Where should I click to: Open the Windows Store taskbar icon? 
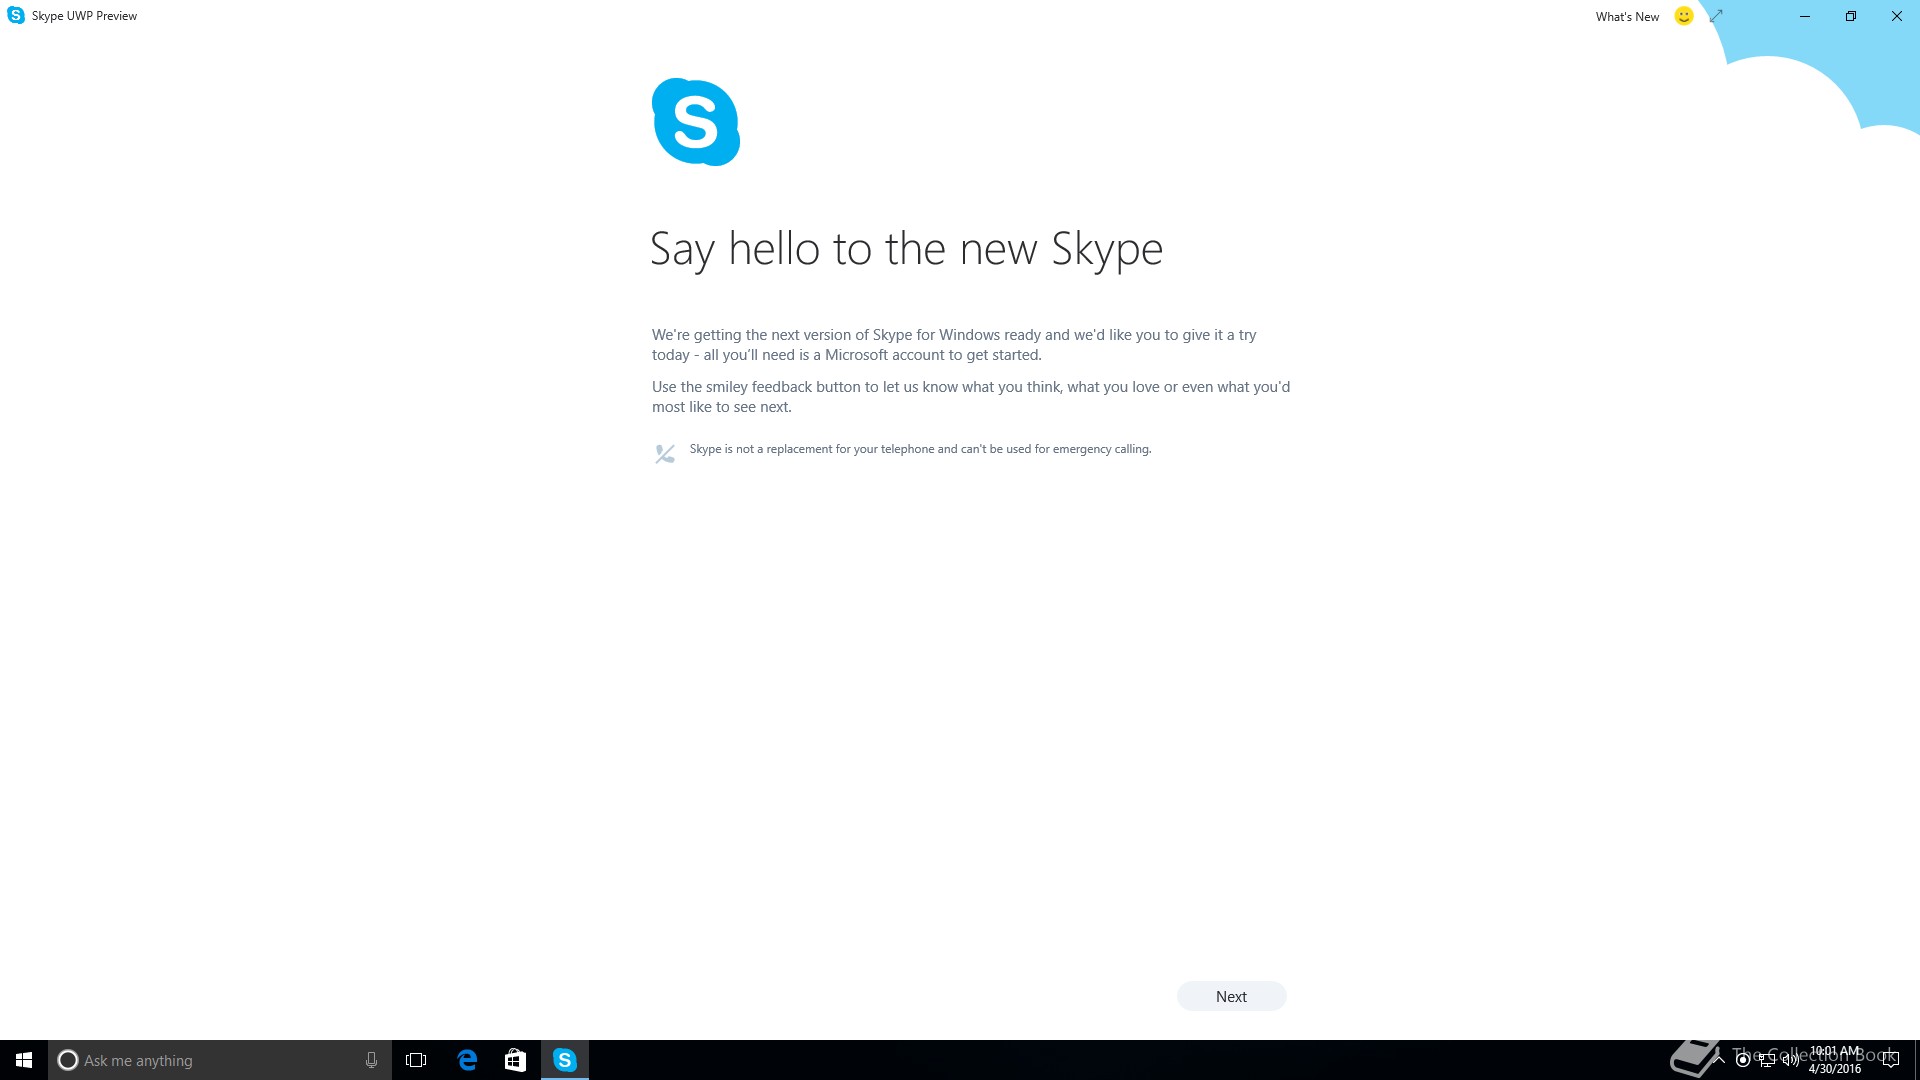(515, 1060)
